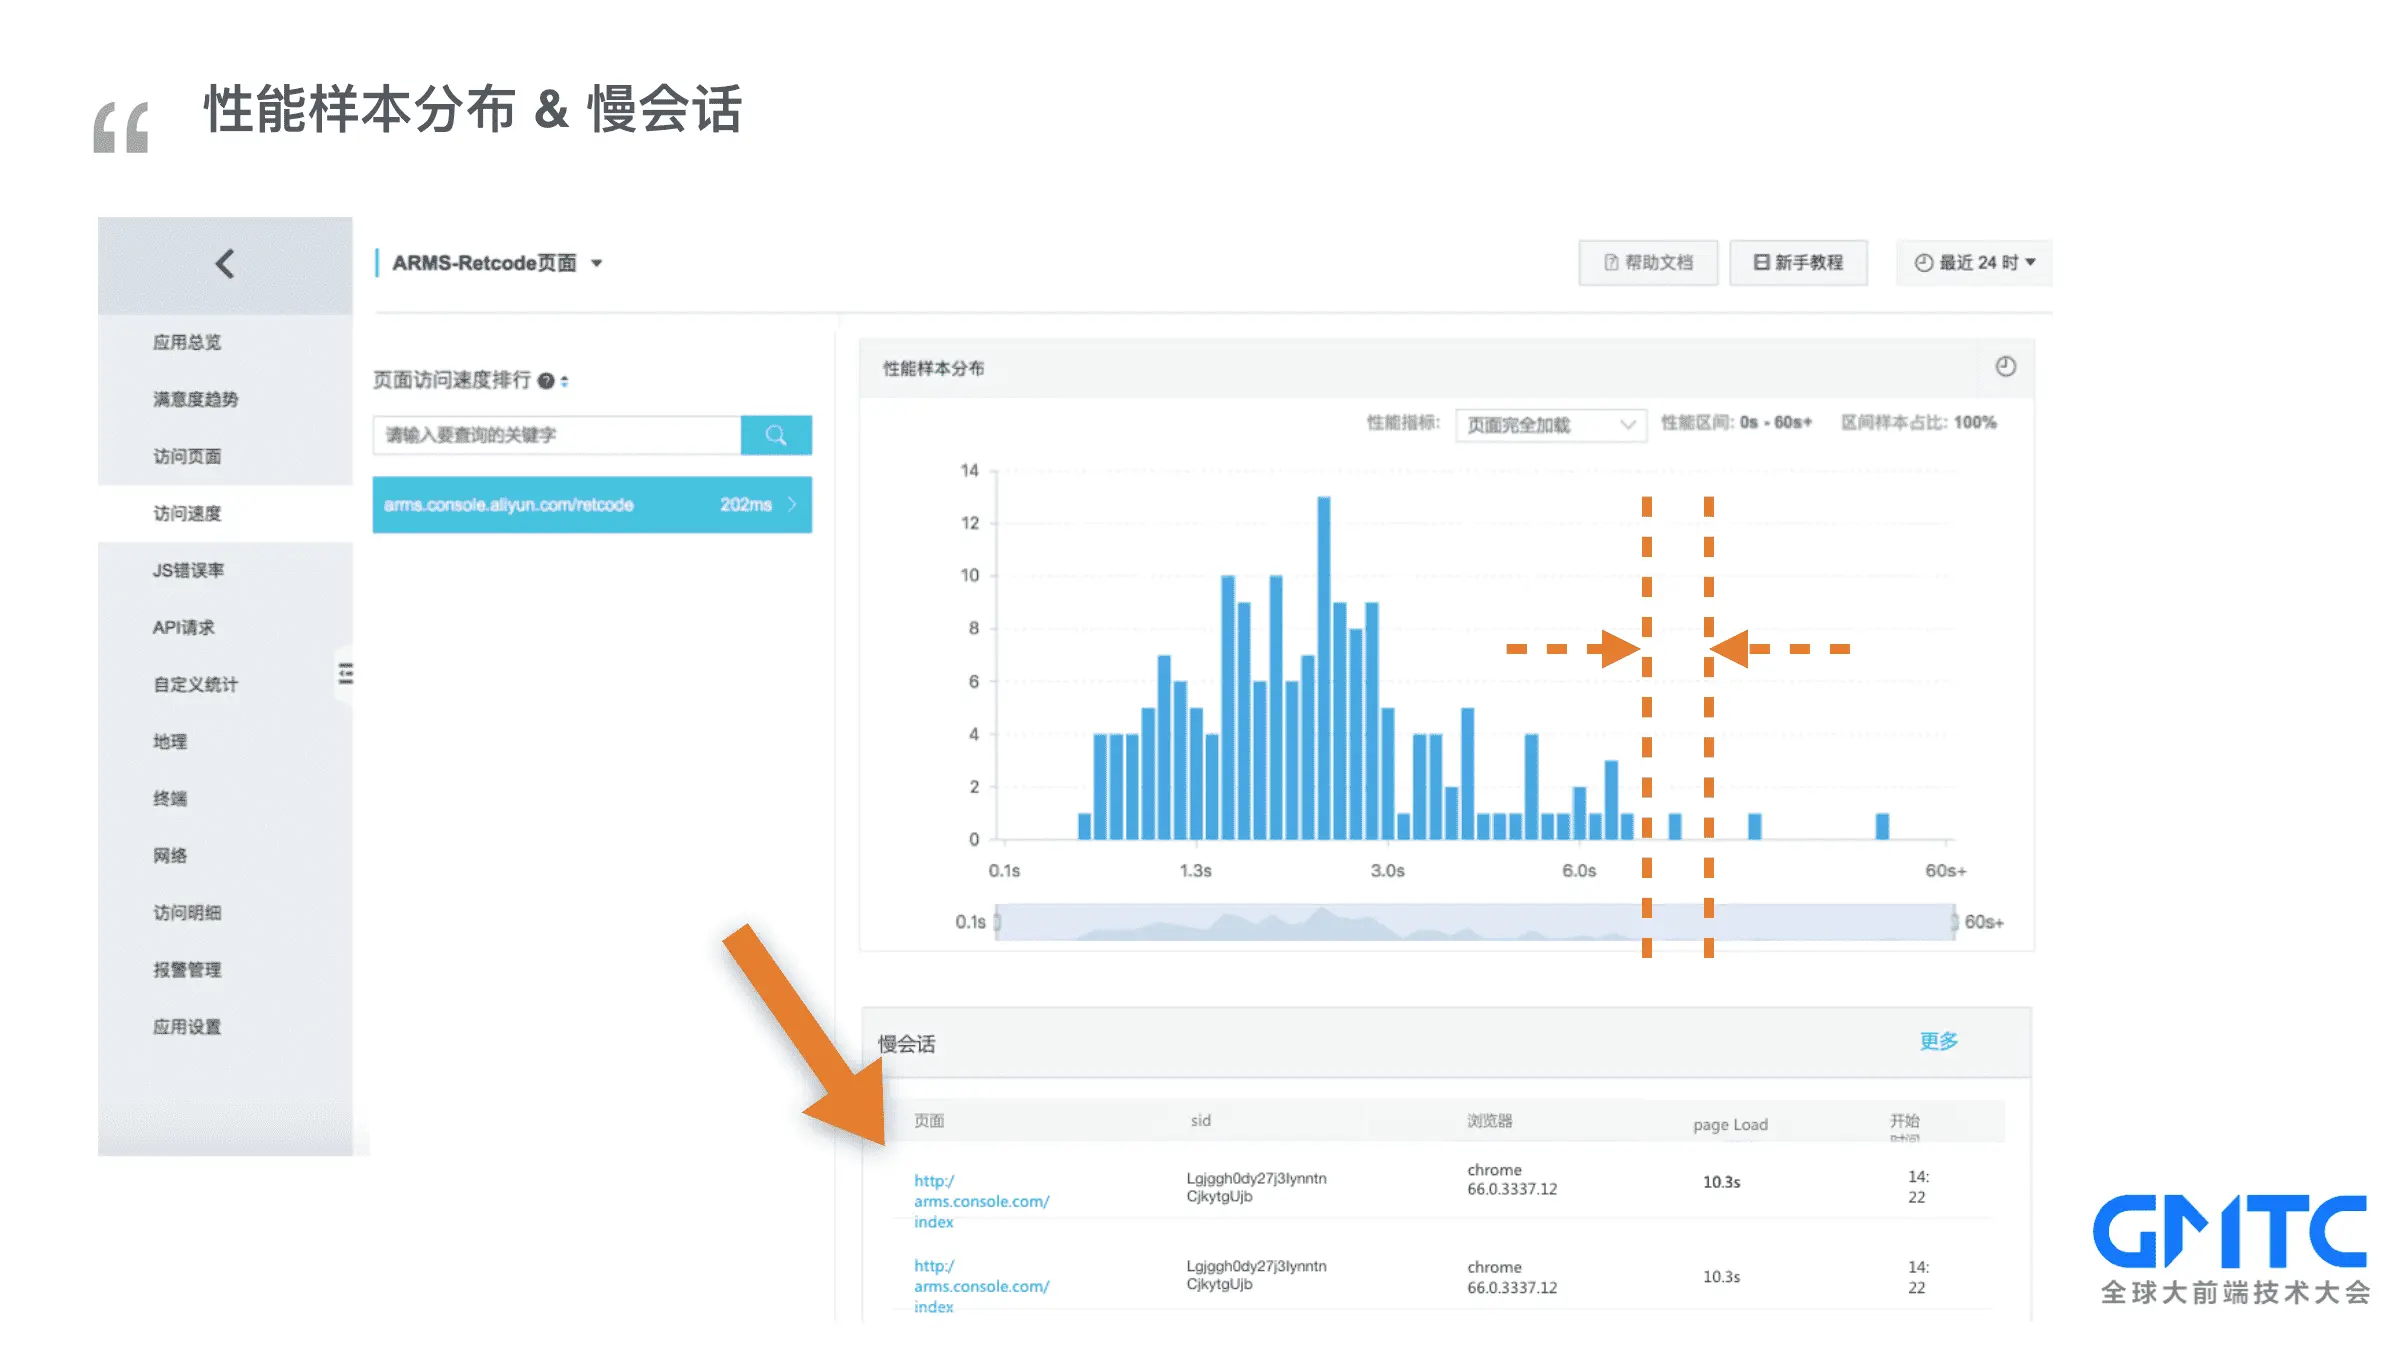Viewport: 2402px width, 1348px height.
Task: Open the beginner tutorial button
Action: tap(1798, 263)
